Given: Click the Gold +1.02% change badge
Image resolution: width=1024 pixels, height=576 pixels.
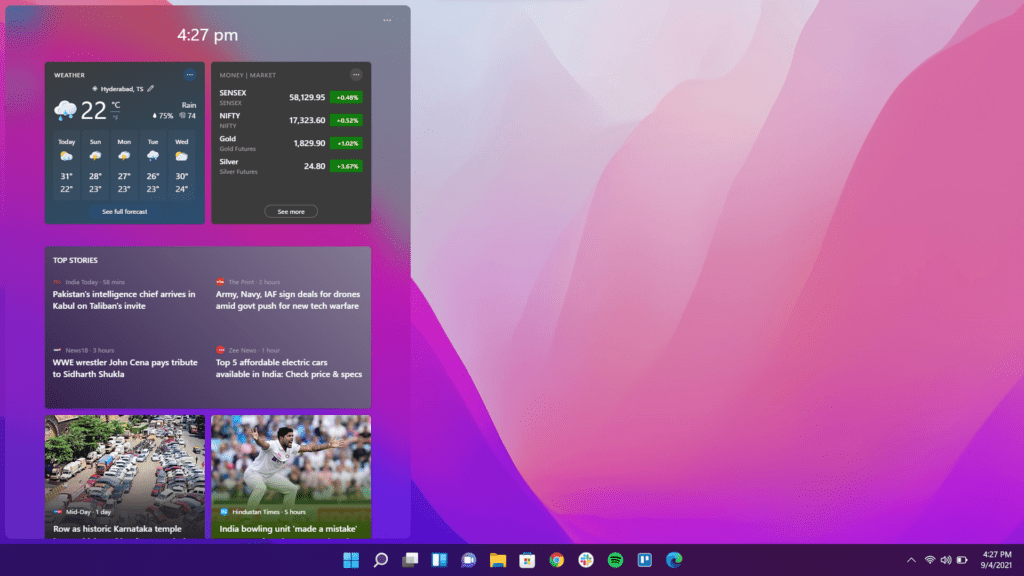Looking at the screenshot, I should (347, 143).
